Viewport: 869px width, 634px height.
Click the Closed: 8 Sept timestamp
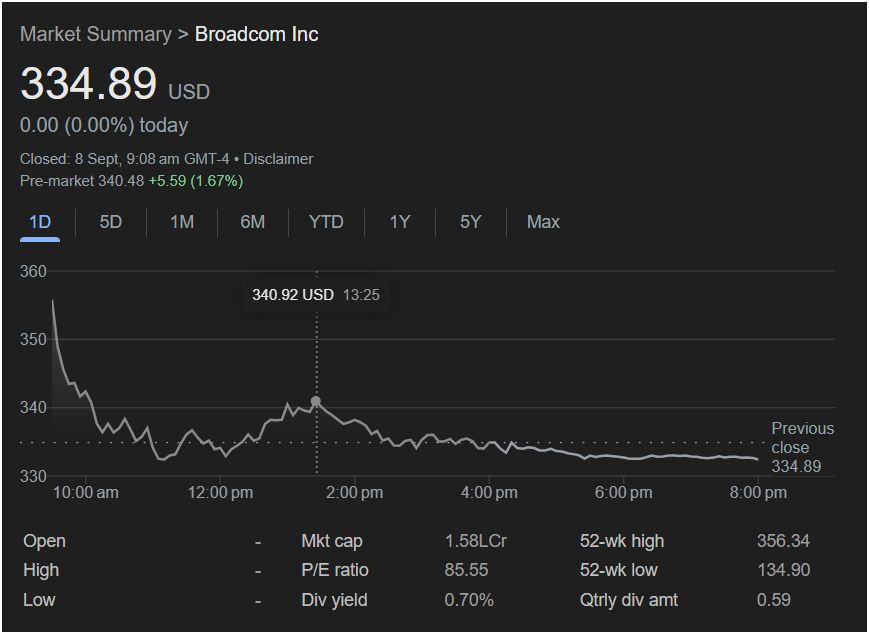pos(124,159)
